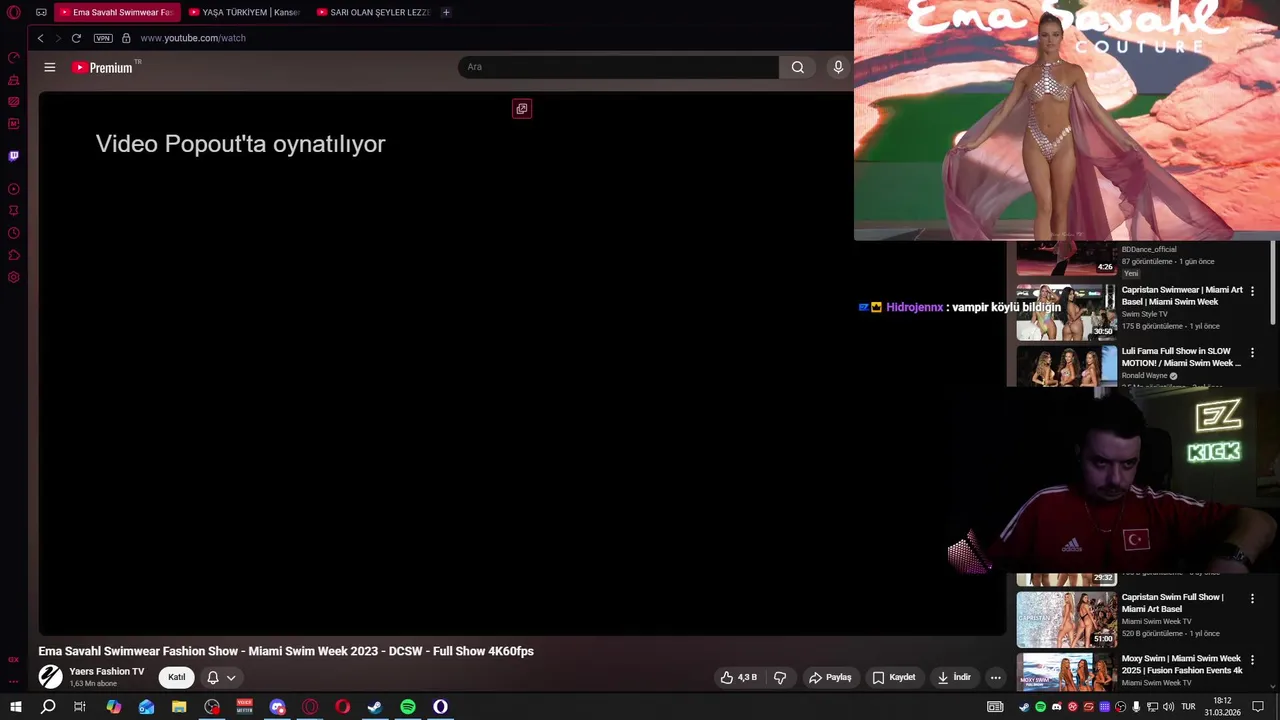The width and height of the screenshot is (1280, 720).
Task: Click the YouTube search magnifier button
Action: click(x=797, y=67)
